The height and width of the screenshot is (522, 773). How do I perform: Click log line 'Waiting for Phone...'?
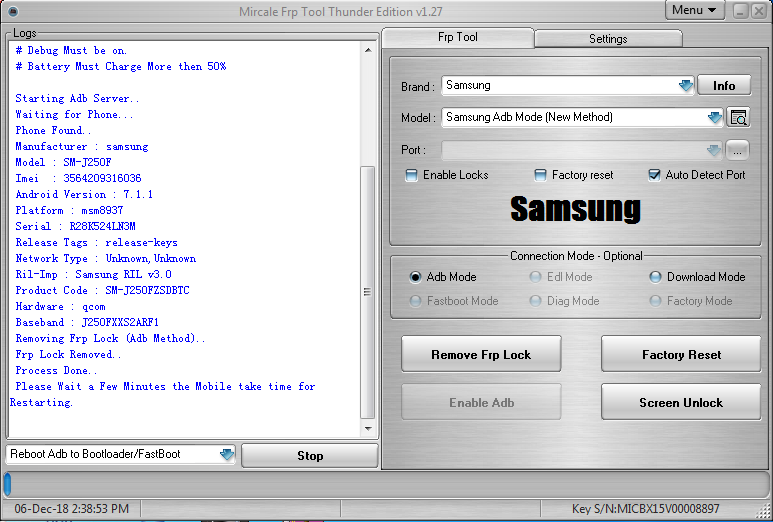click(x=75, y=114)
